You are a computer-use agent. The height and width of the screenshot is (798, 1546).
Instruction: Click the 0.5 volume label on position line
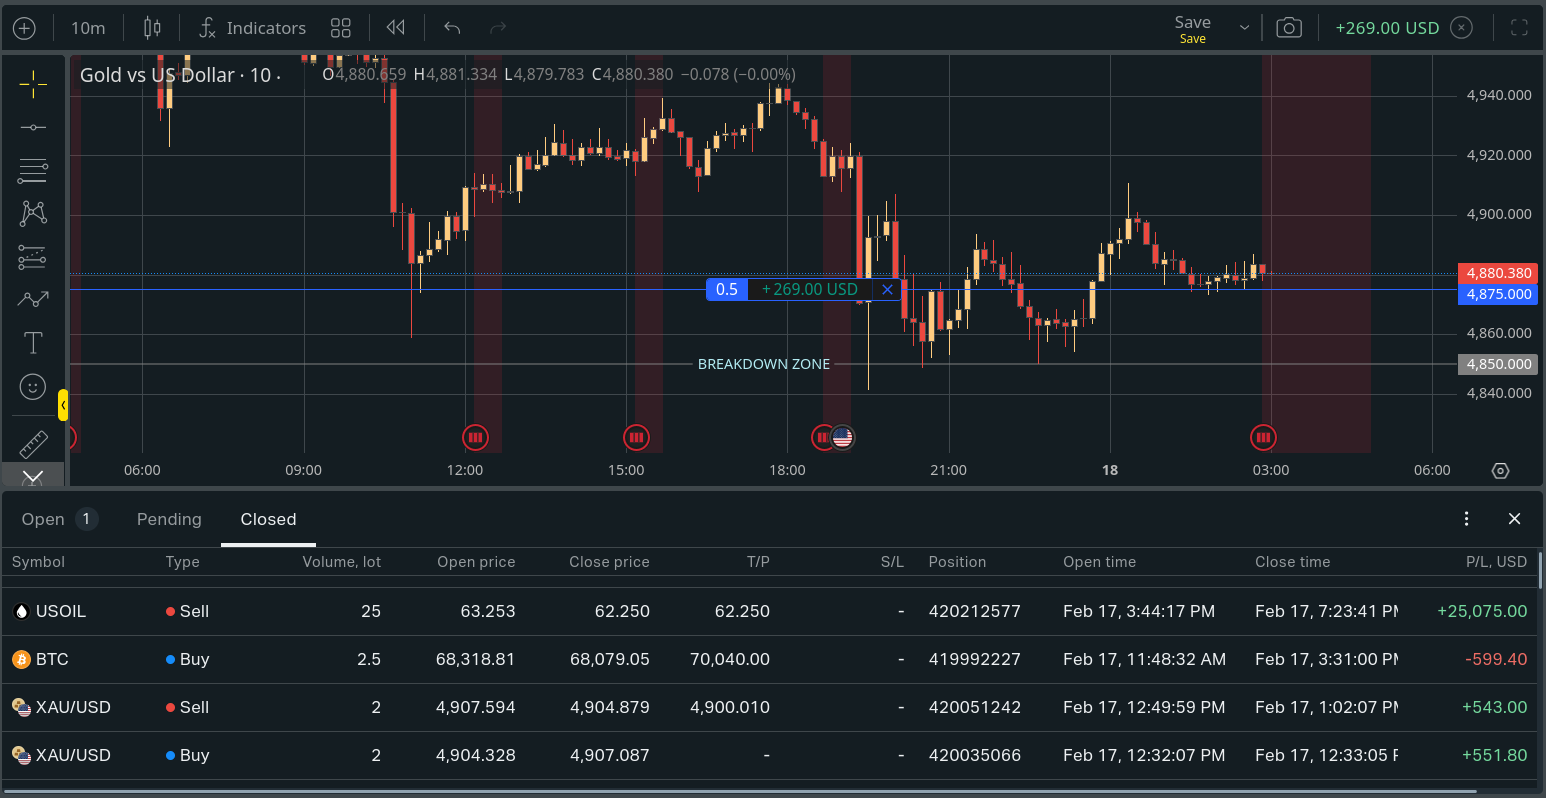727,290
